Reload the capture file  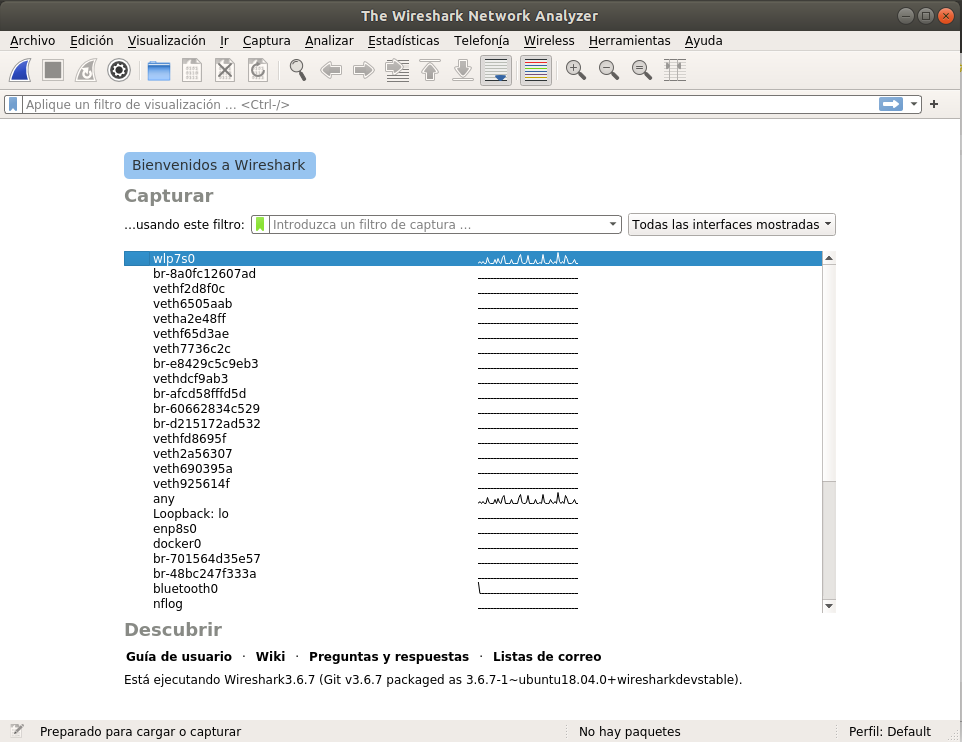(x=258, y=70)
